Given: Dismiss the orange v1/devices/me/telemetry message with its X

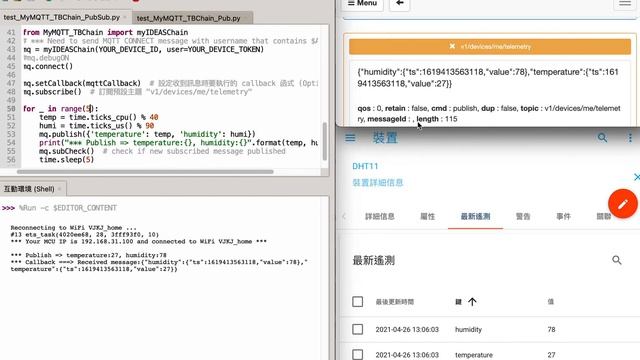Looking at the screenshot, I should [x=452, y=47].
